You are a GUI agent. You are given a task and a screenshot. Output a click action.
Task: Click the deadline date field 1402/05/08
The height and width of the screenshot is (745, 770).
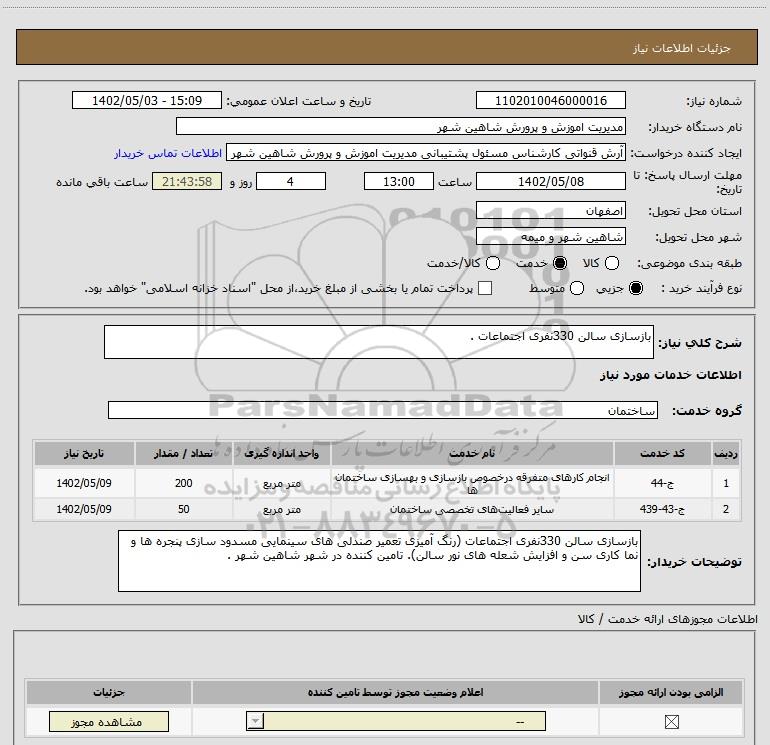550,181
